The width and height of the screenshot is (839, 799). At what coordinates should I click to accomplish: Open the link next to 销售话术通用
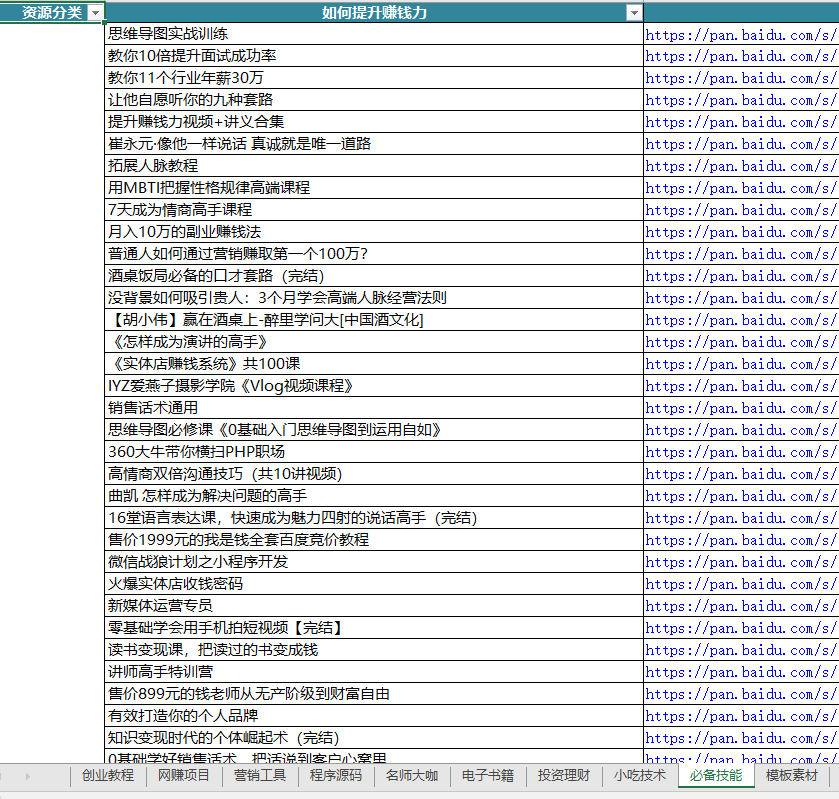[740, 408]
